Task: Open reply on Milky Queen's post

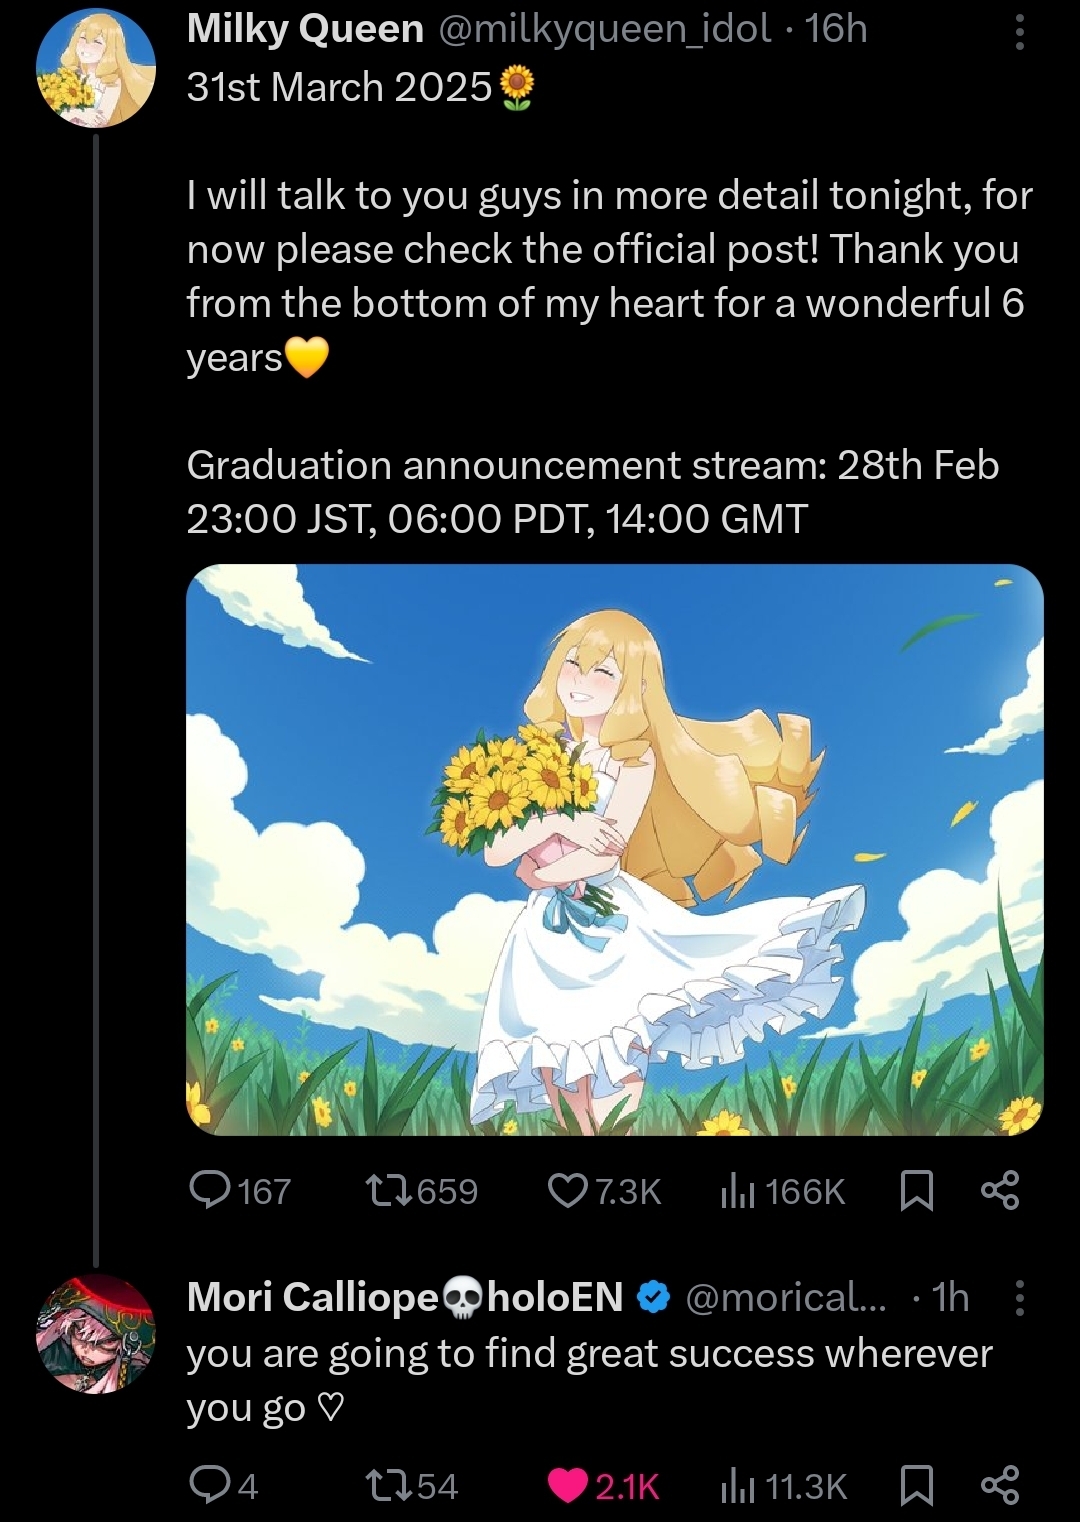Action: coord(240,1190)
